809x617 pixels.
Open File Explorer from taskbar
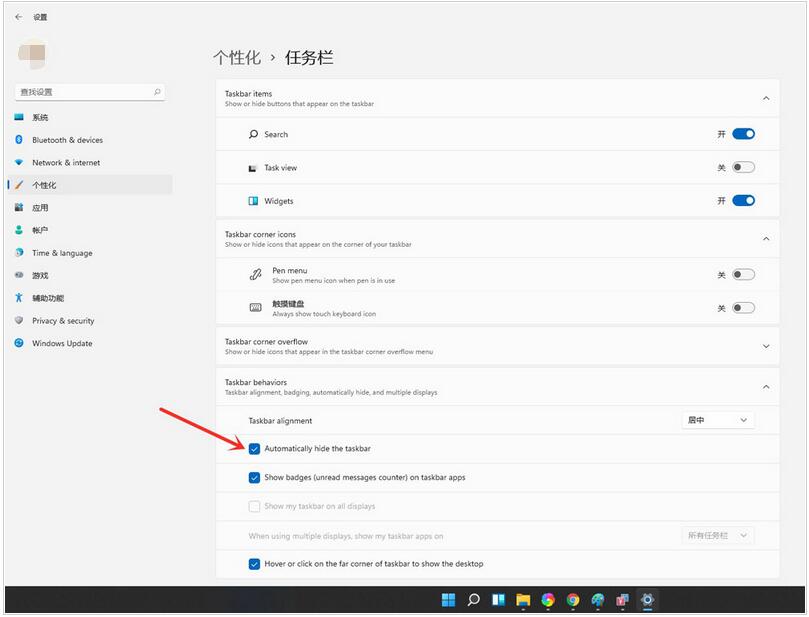point(523,600)
